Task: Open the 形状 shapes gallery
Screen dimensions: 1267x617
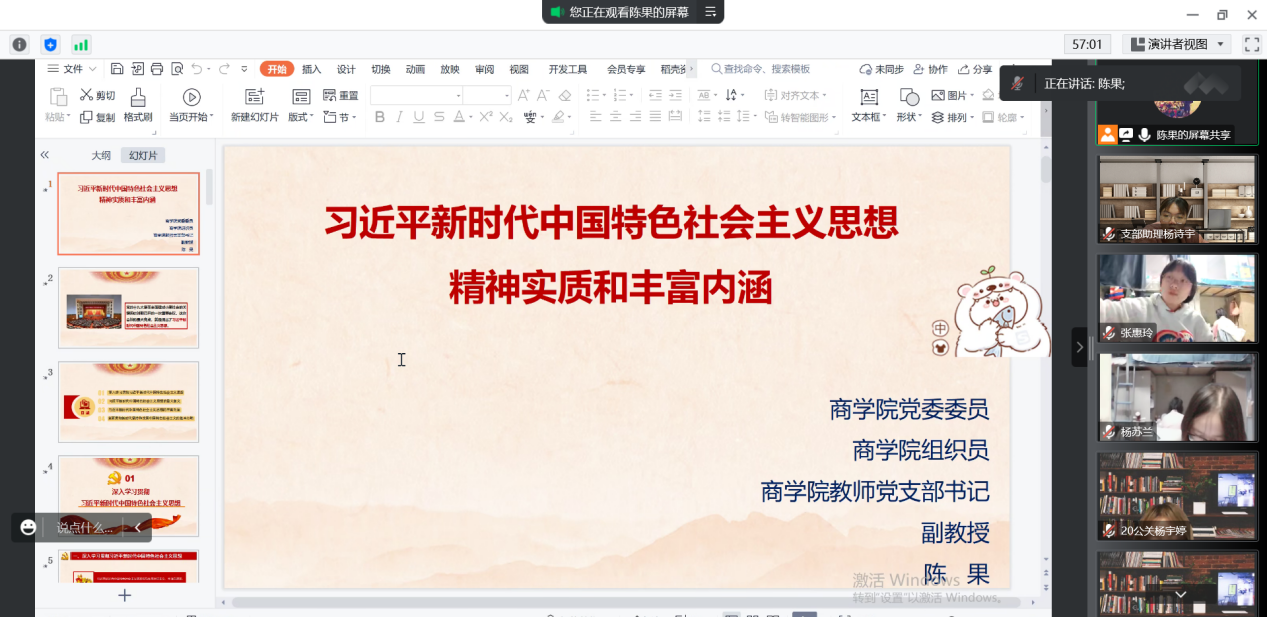Action: tap(909, 105)
